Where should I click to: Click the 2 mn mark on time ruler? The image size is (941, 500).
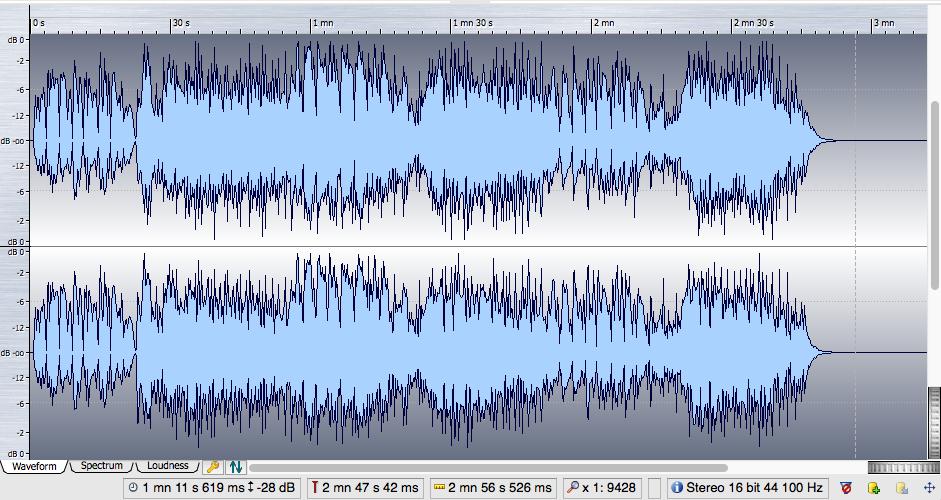pos(603,23)
